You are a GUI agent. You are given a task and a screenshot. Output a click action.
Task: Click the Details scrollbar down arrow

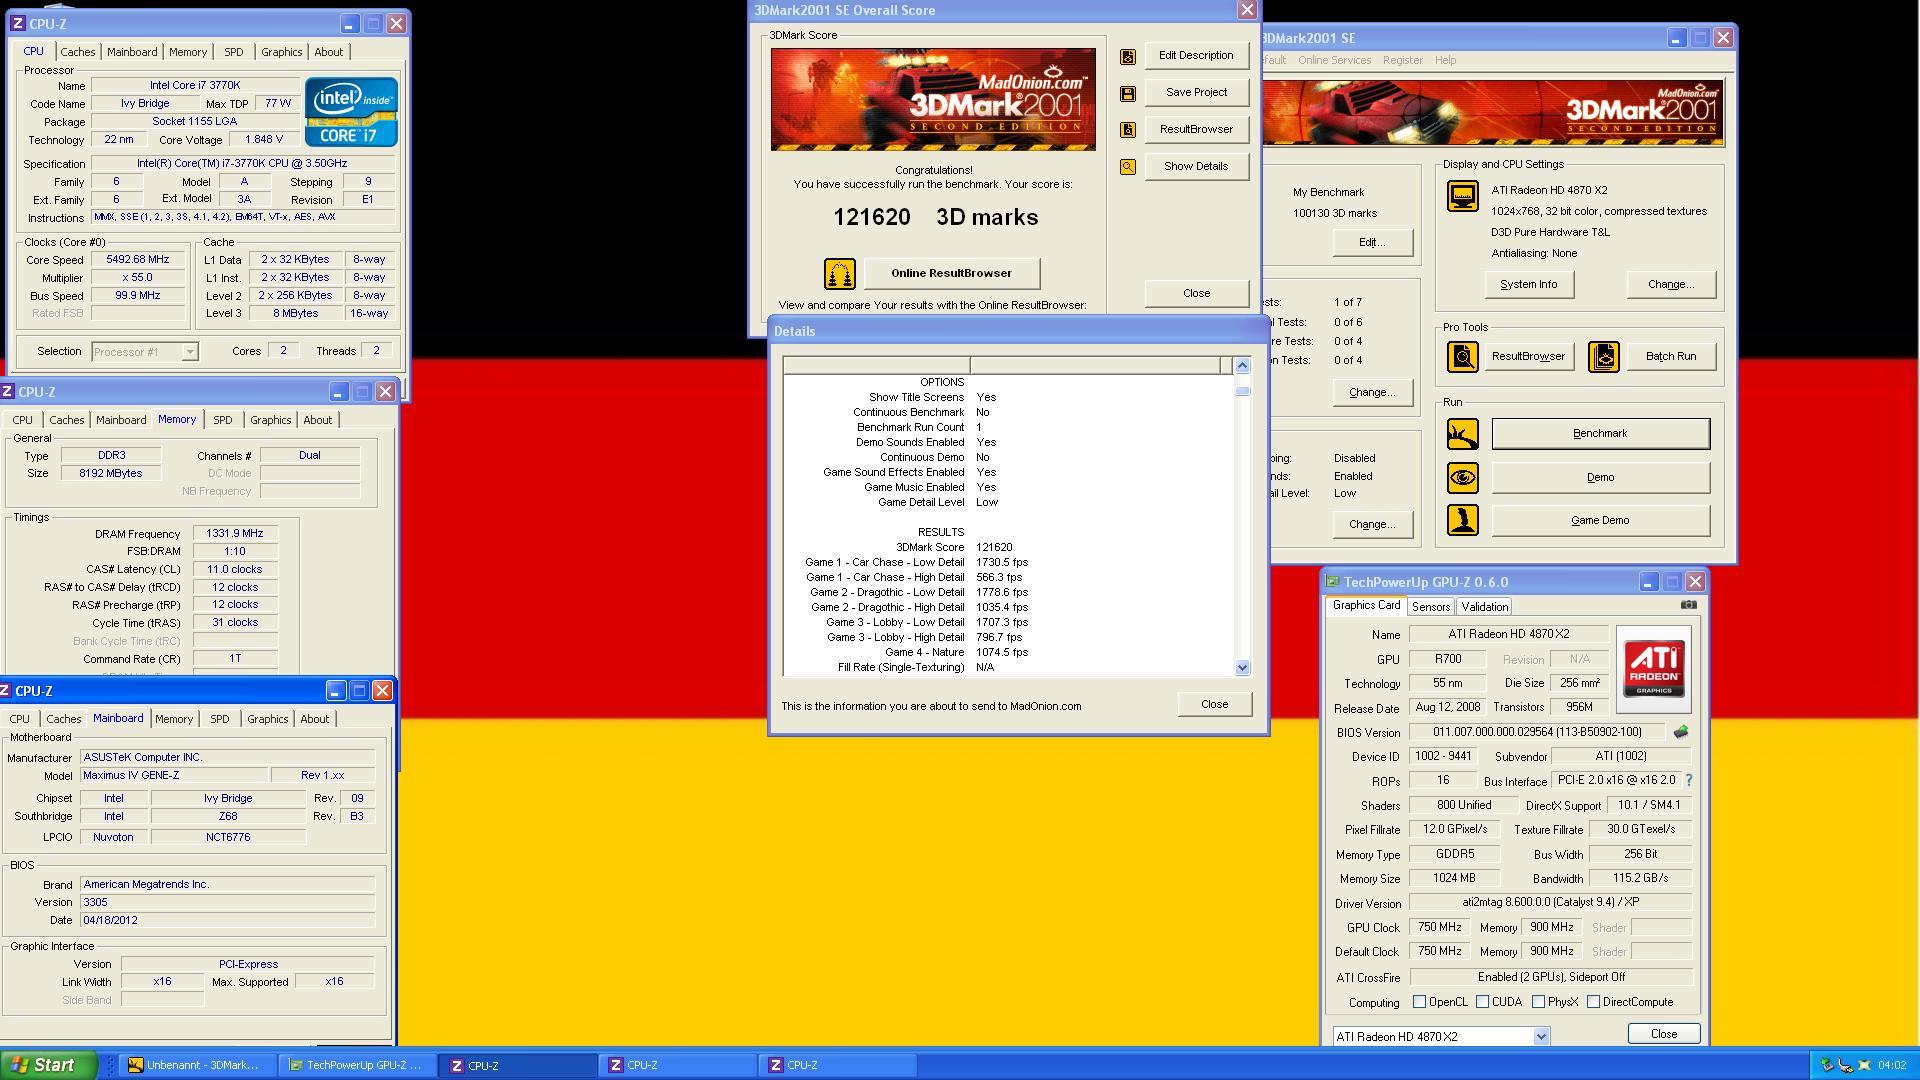1242,667
